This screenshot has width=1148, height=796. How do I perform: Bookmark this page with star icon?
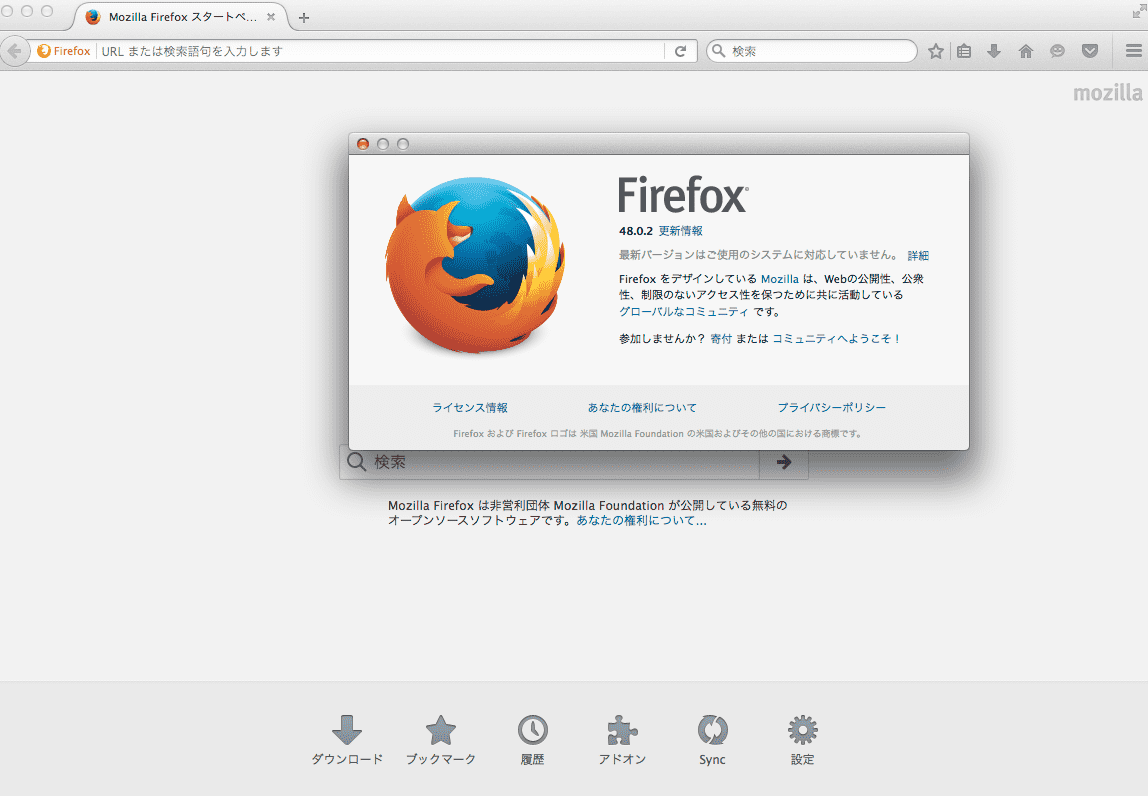pos(936,51)
